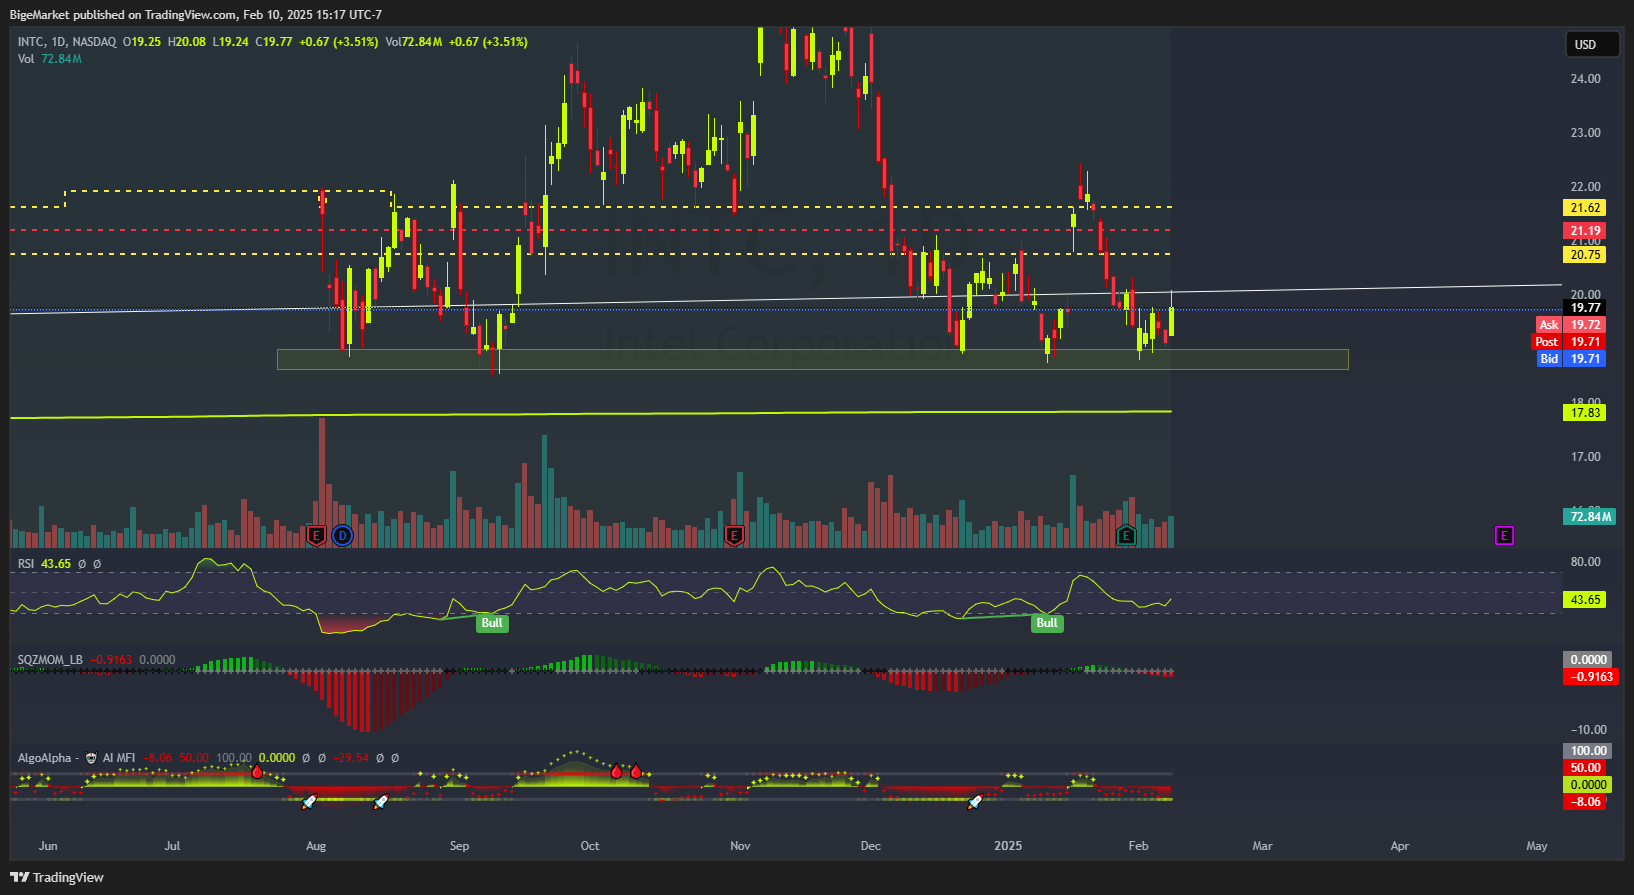Click the May label on time axis

pos(1537,846)
